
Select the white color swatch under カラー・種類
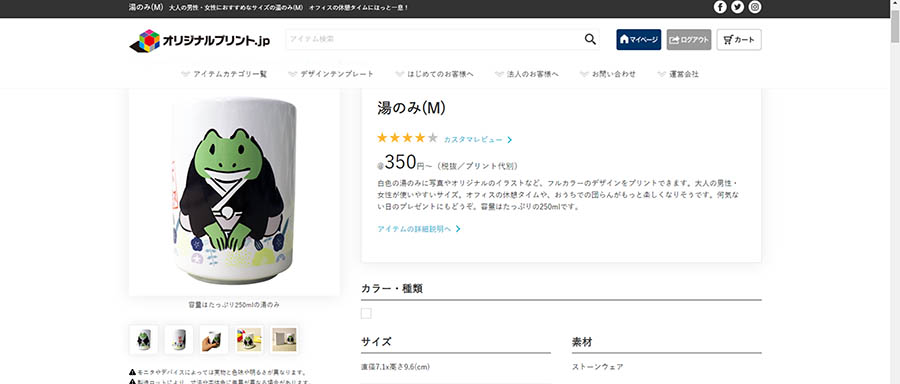click(x=366, y=313)
